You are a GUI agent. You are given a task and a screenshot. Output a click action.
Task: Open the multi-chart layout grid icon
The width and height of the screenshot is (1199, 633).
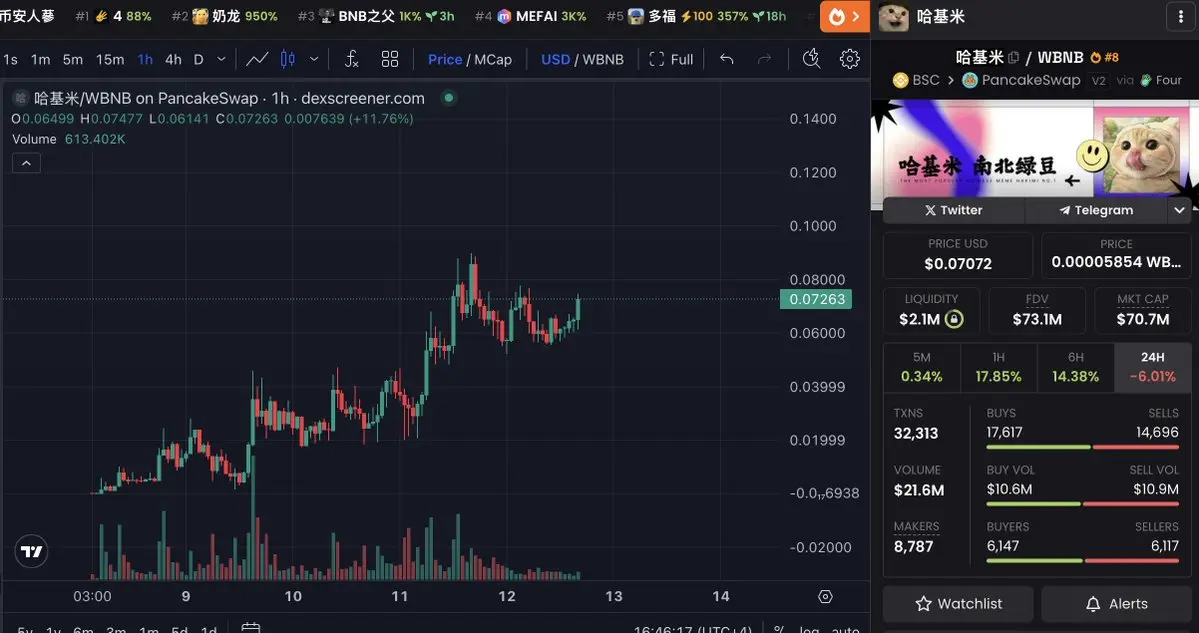[390, 59]
